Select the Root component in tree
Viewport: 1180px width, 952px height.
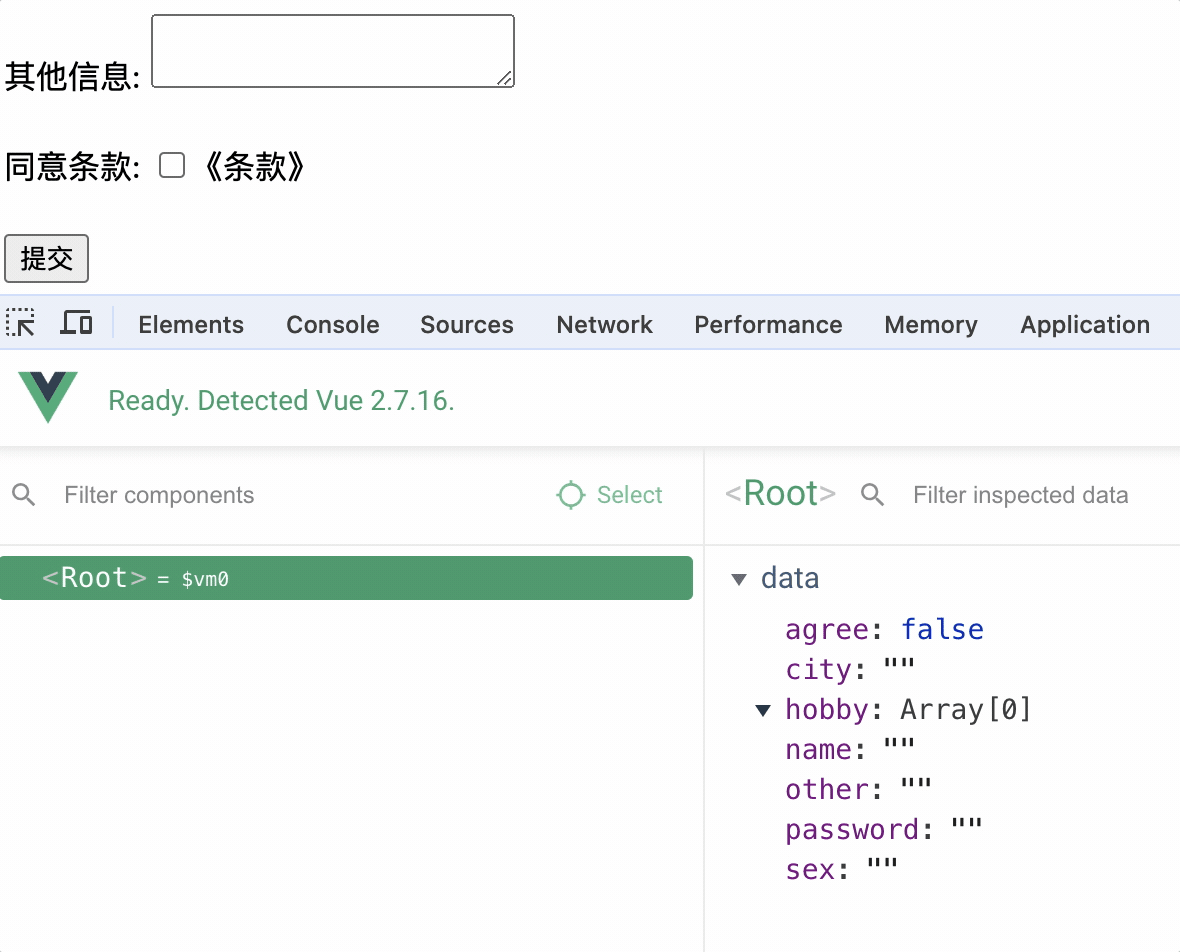coord(346,578)
